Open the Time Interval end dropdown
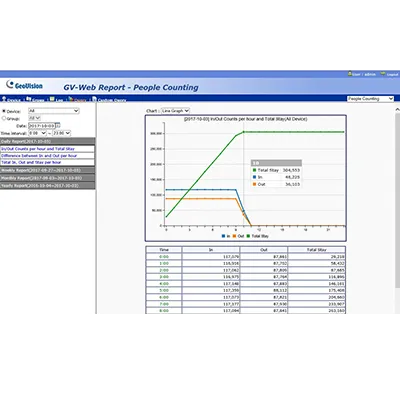 coord(62,133)
